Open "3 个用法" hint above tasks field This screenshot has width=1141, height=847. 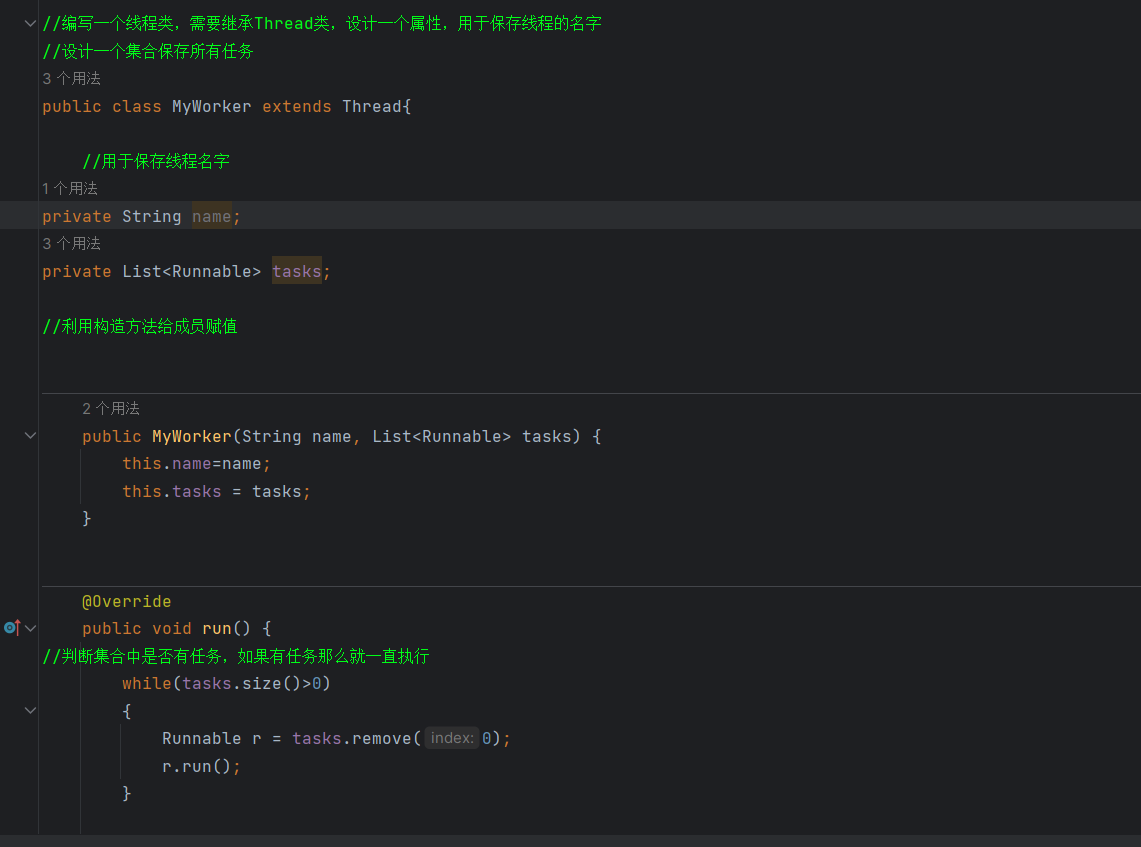pos(72,243)
